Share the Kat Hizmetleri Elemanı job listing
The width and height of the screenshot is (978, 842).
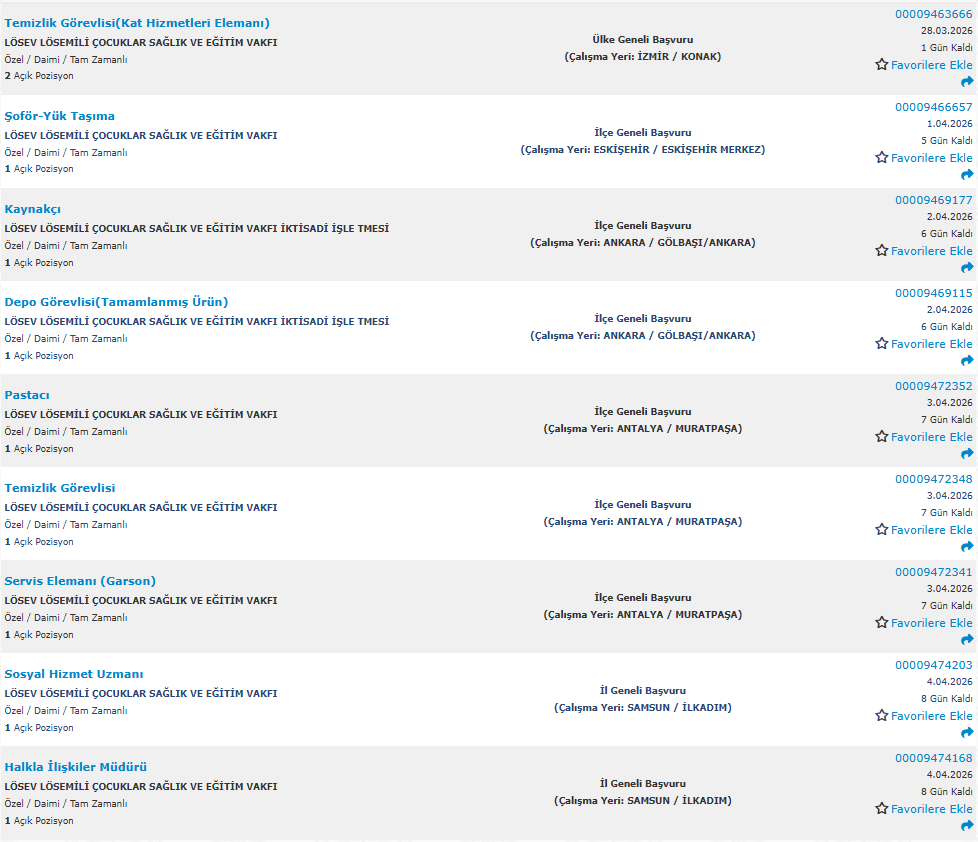click(x=967, y=82)
